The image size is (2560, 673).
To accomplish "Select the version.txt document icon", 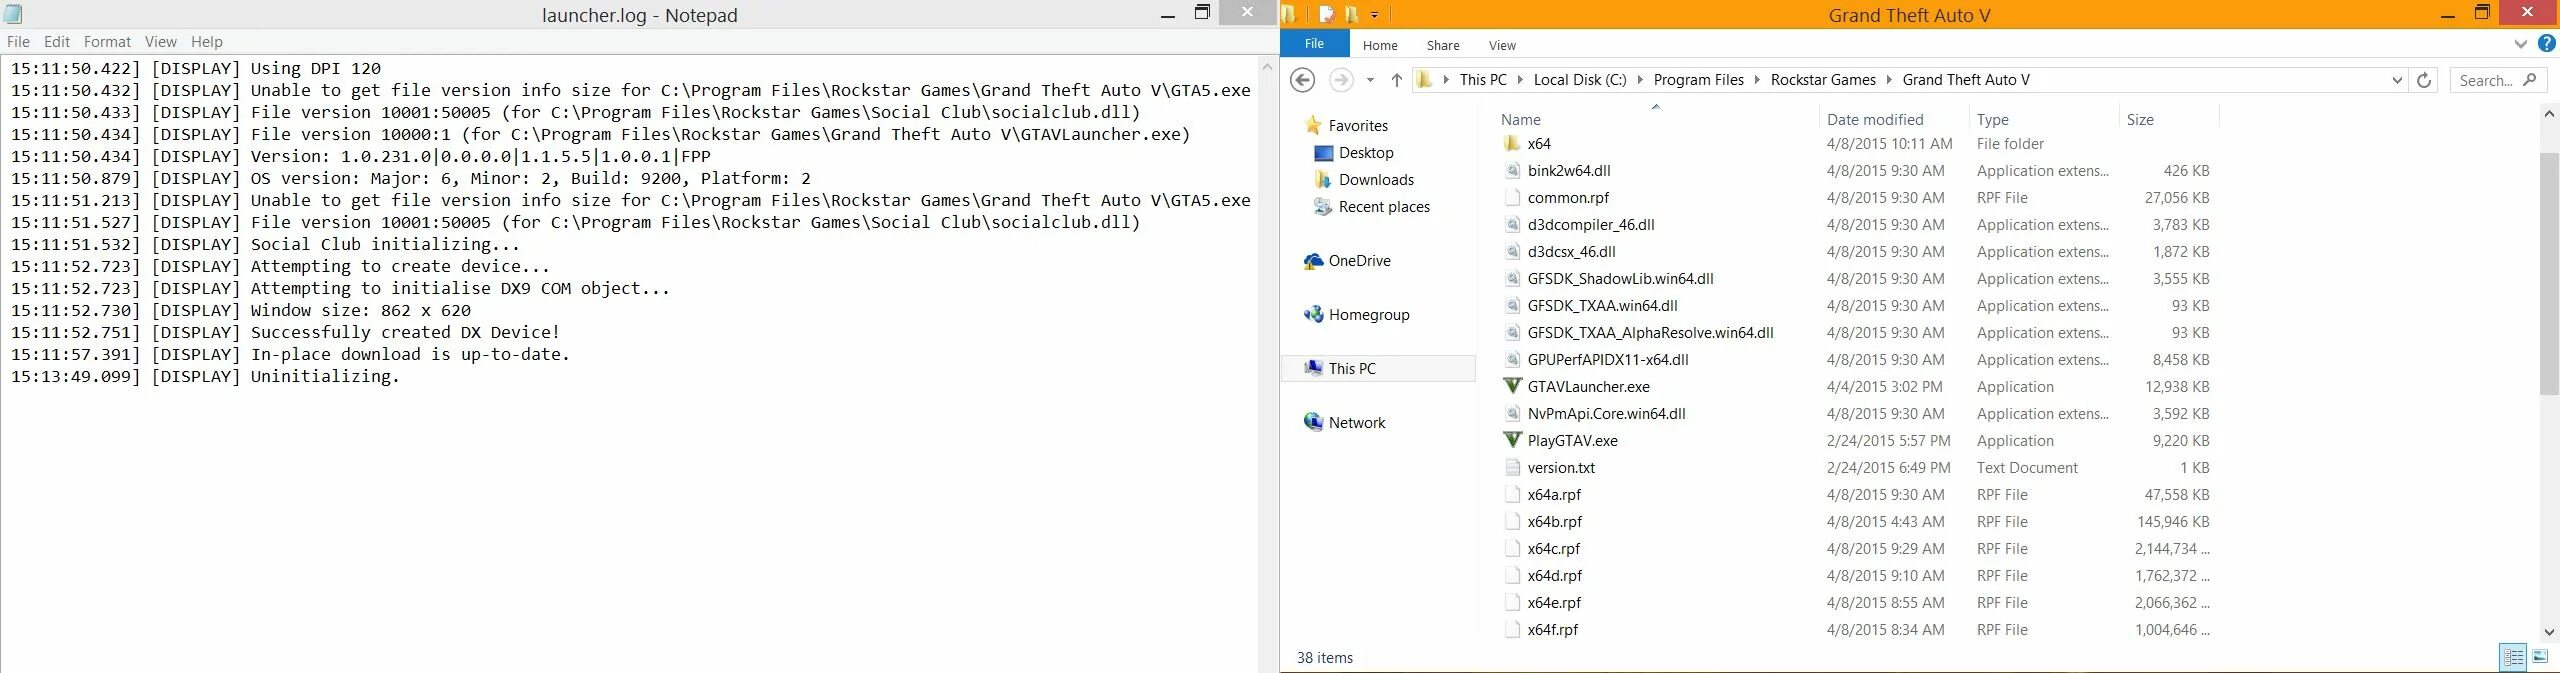I will (x=1512, y=468).
